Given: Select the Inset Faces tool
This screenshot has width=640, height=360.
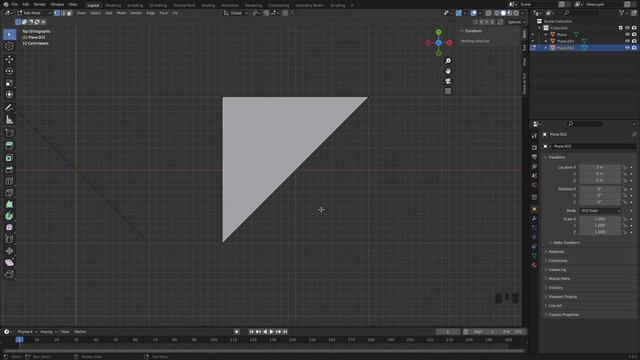Looking at the screenshot, I should coord(9,158).
